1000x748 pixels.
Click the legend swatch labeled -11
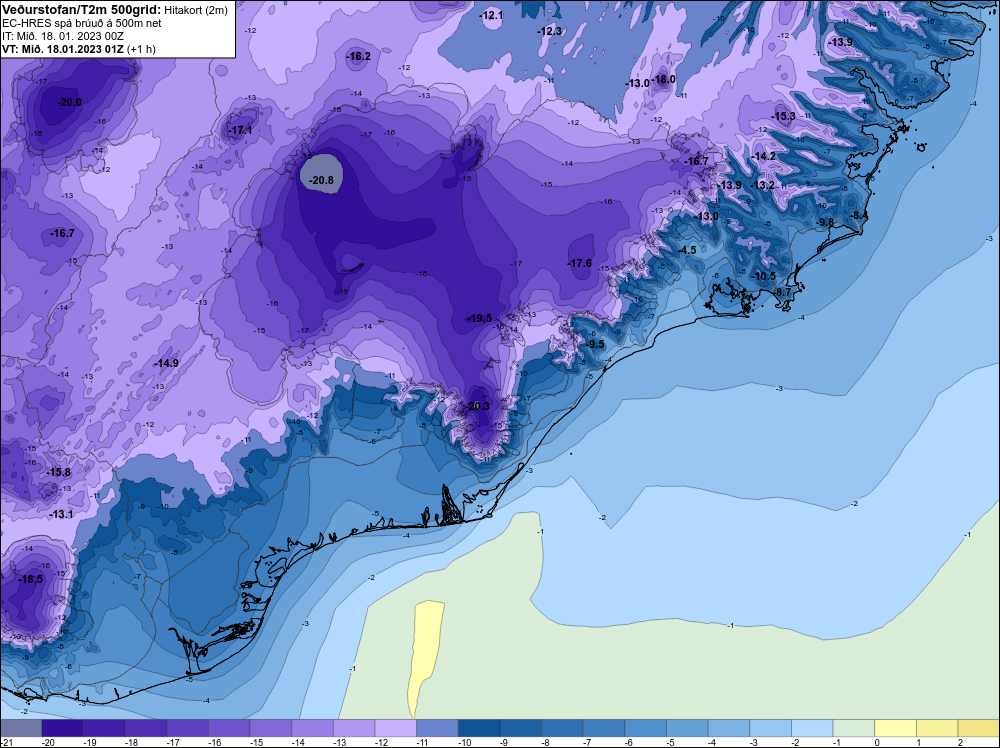coord(438,728)
